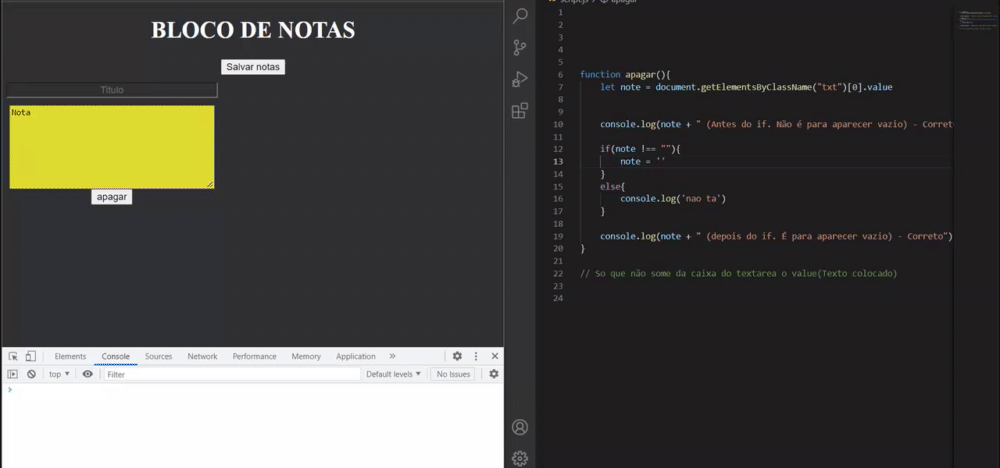This screenshot has width=1000, height=468.
Task: Click the if(note !== "") statement
Action: tap(641, 149)
